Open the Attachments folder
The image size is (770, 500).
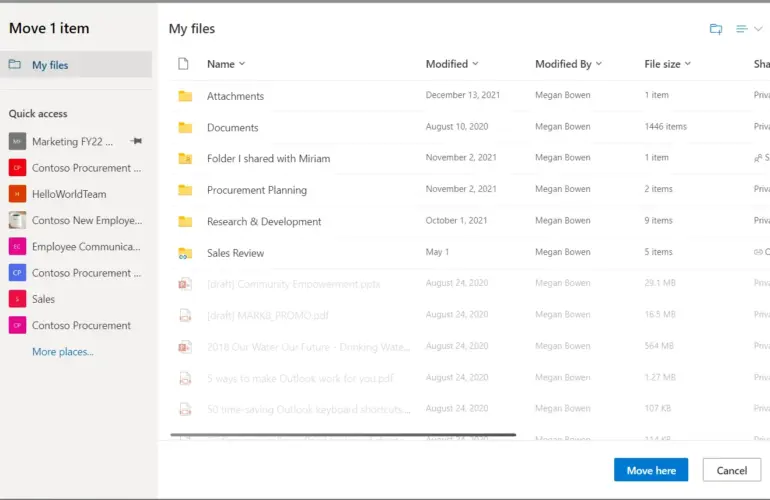(235, 96)
